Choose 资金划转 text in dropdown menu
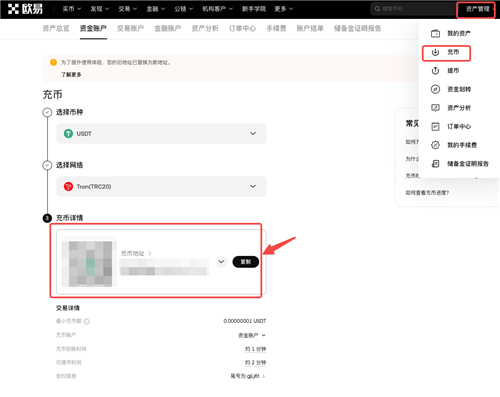 [x=459, y=89]
